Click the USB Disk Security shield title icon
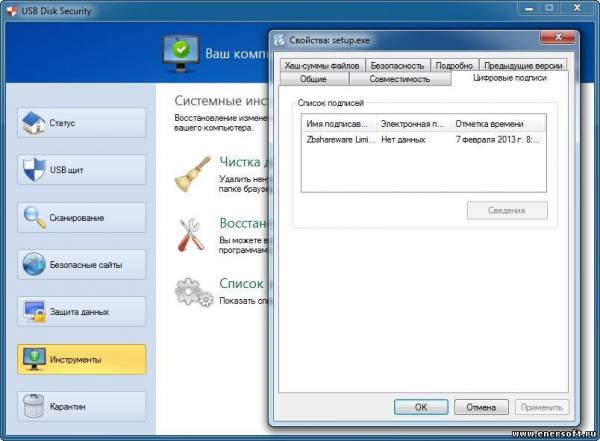This screenshot has height=441, width=600. (x=11, y=10)
